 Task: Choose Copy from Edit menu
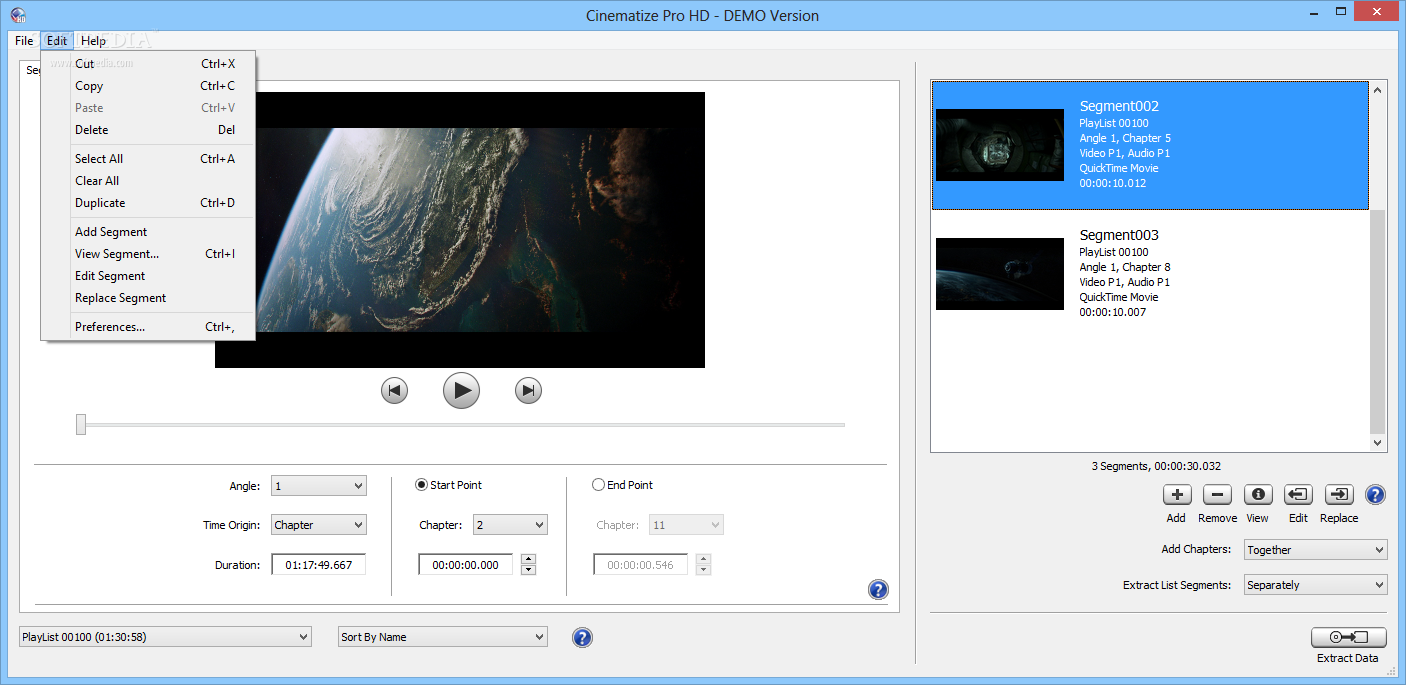point(148,86)
